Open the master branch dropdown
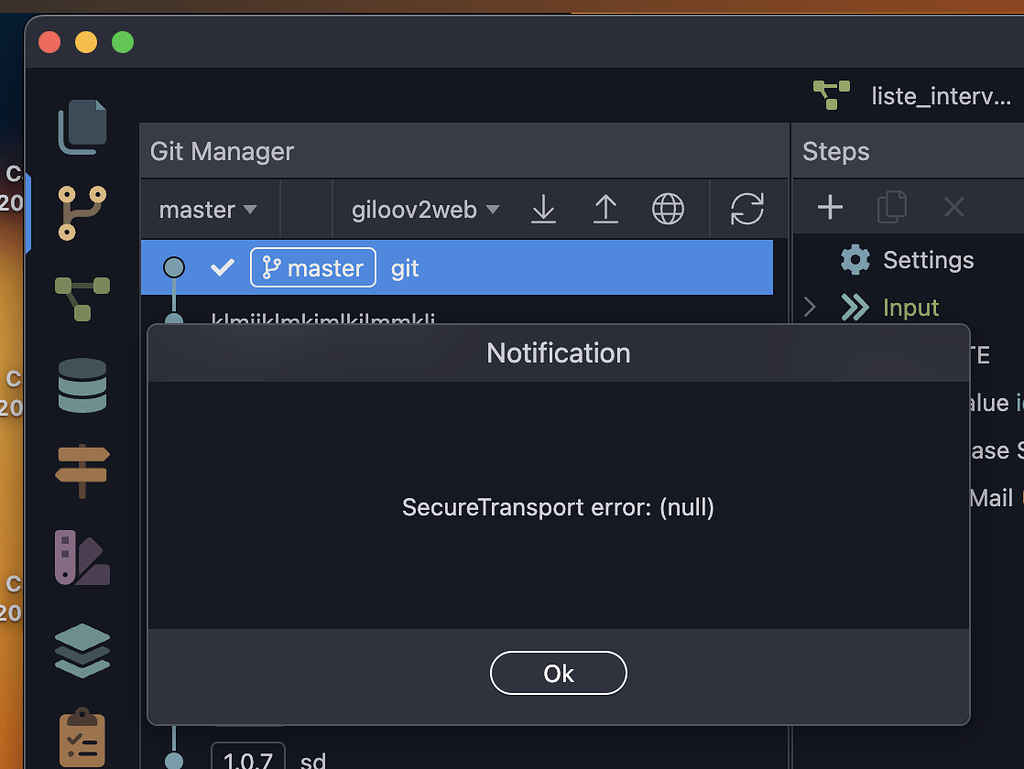The width and height of the screenshot is (1024, 769). click(209, 209)
